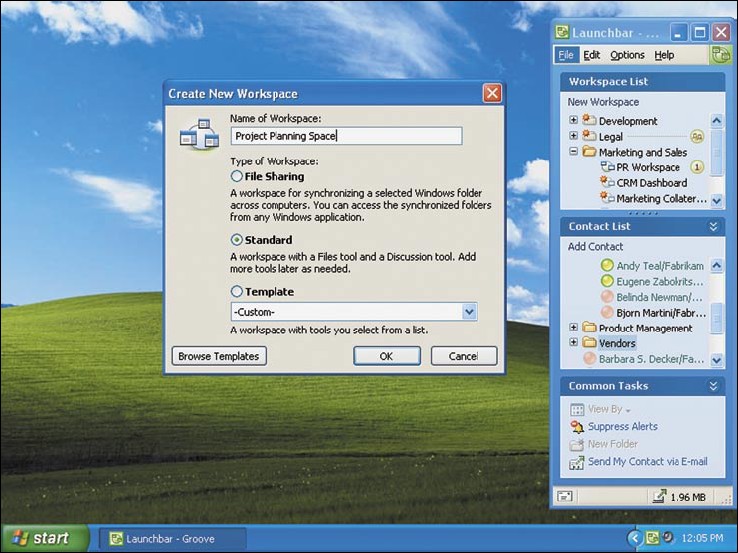Click the Groove icon in system tray
Viewport: 738px width, 553px height.
(652, 539)
